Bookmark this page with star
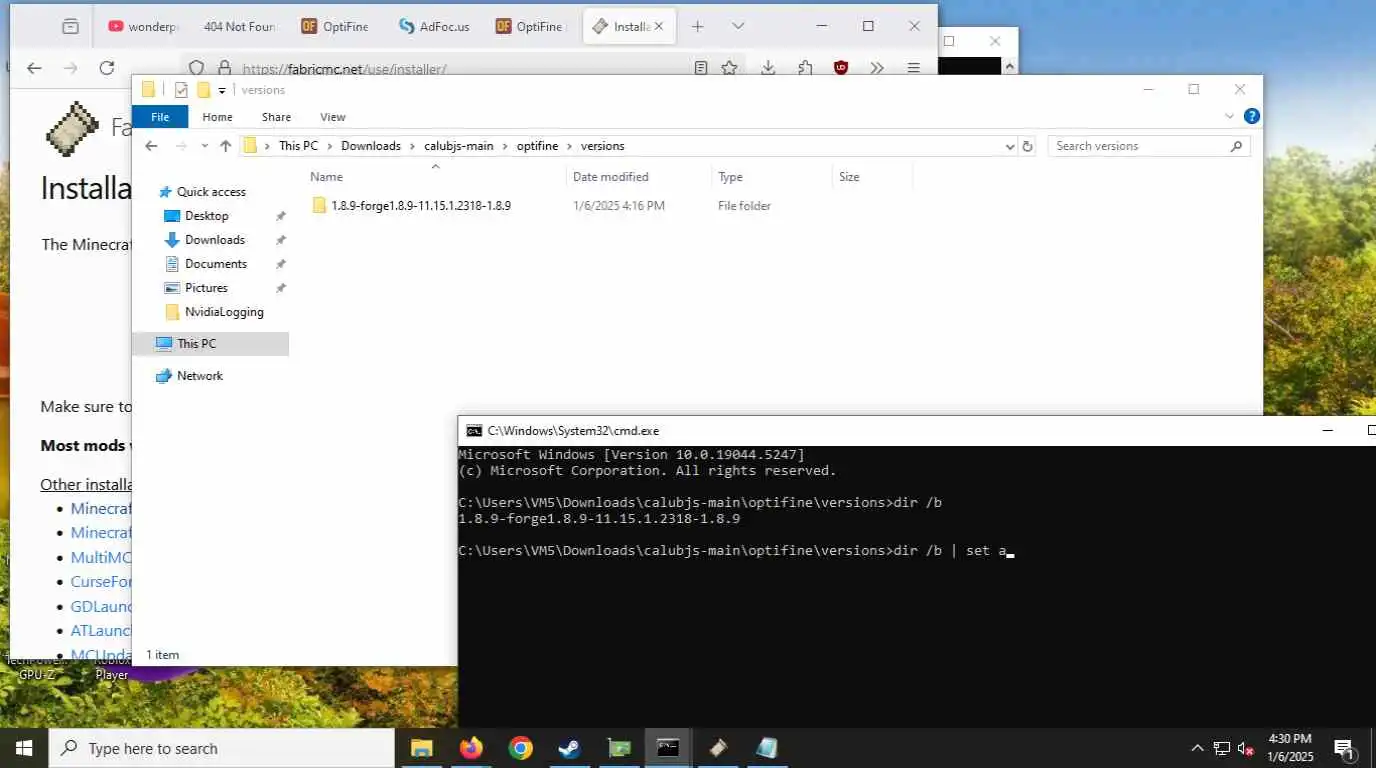The height and width of the screenshot is (768, 1376). tap(730, 68)
